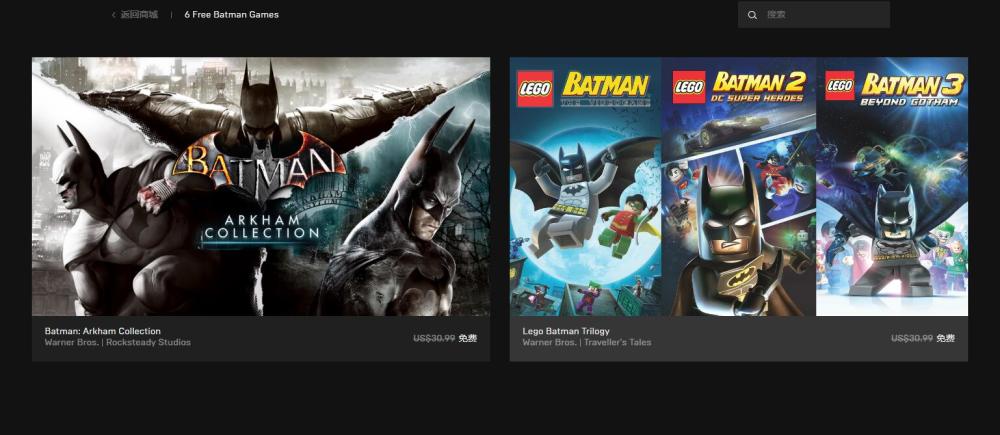Screen dimensions: 1000x435
Task: Return to store via 返回商城 link
Action: pos(139,15)
